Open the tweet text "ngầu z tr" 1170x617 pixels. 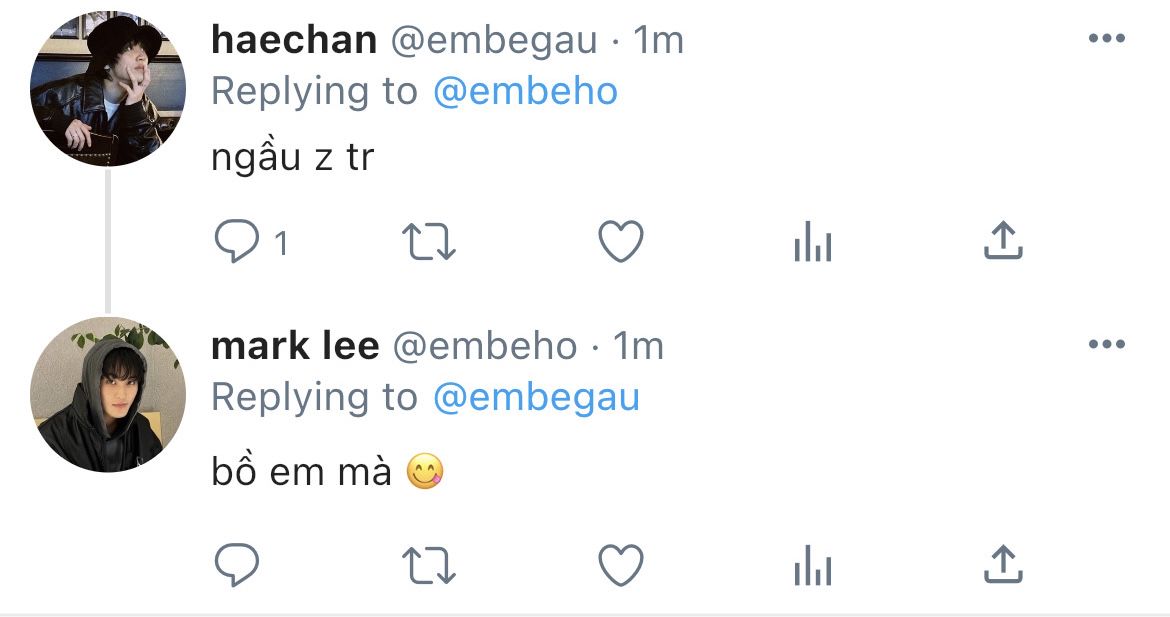(292, 159)
